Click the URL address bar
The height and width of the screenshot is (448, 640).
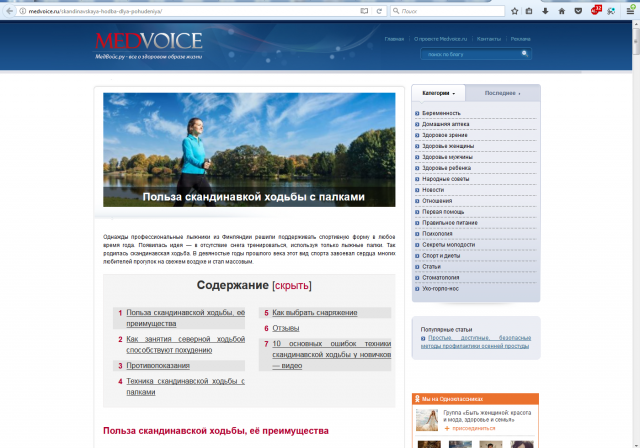point(192,11)
